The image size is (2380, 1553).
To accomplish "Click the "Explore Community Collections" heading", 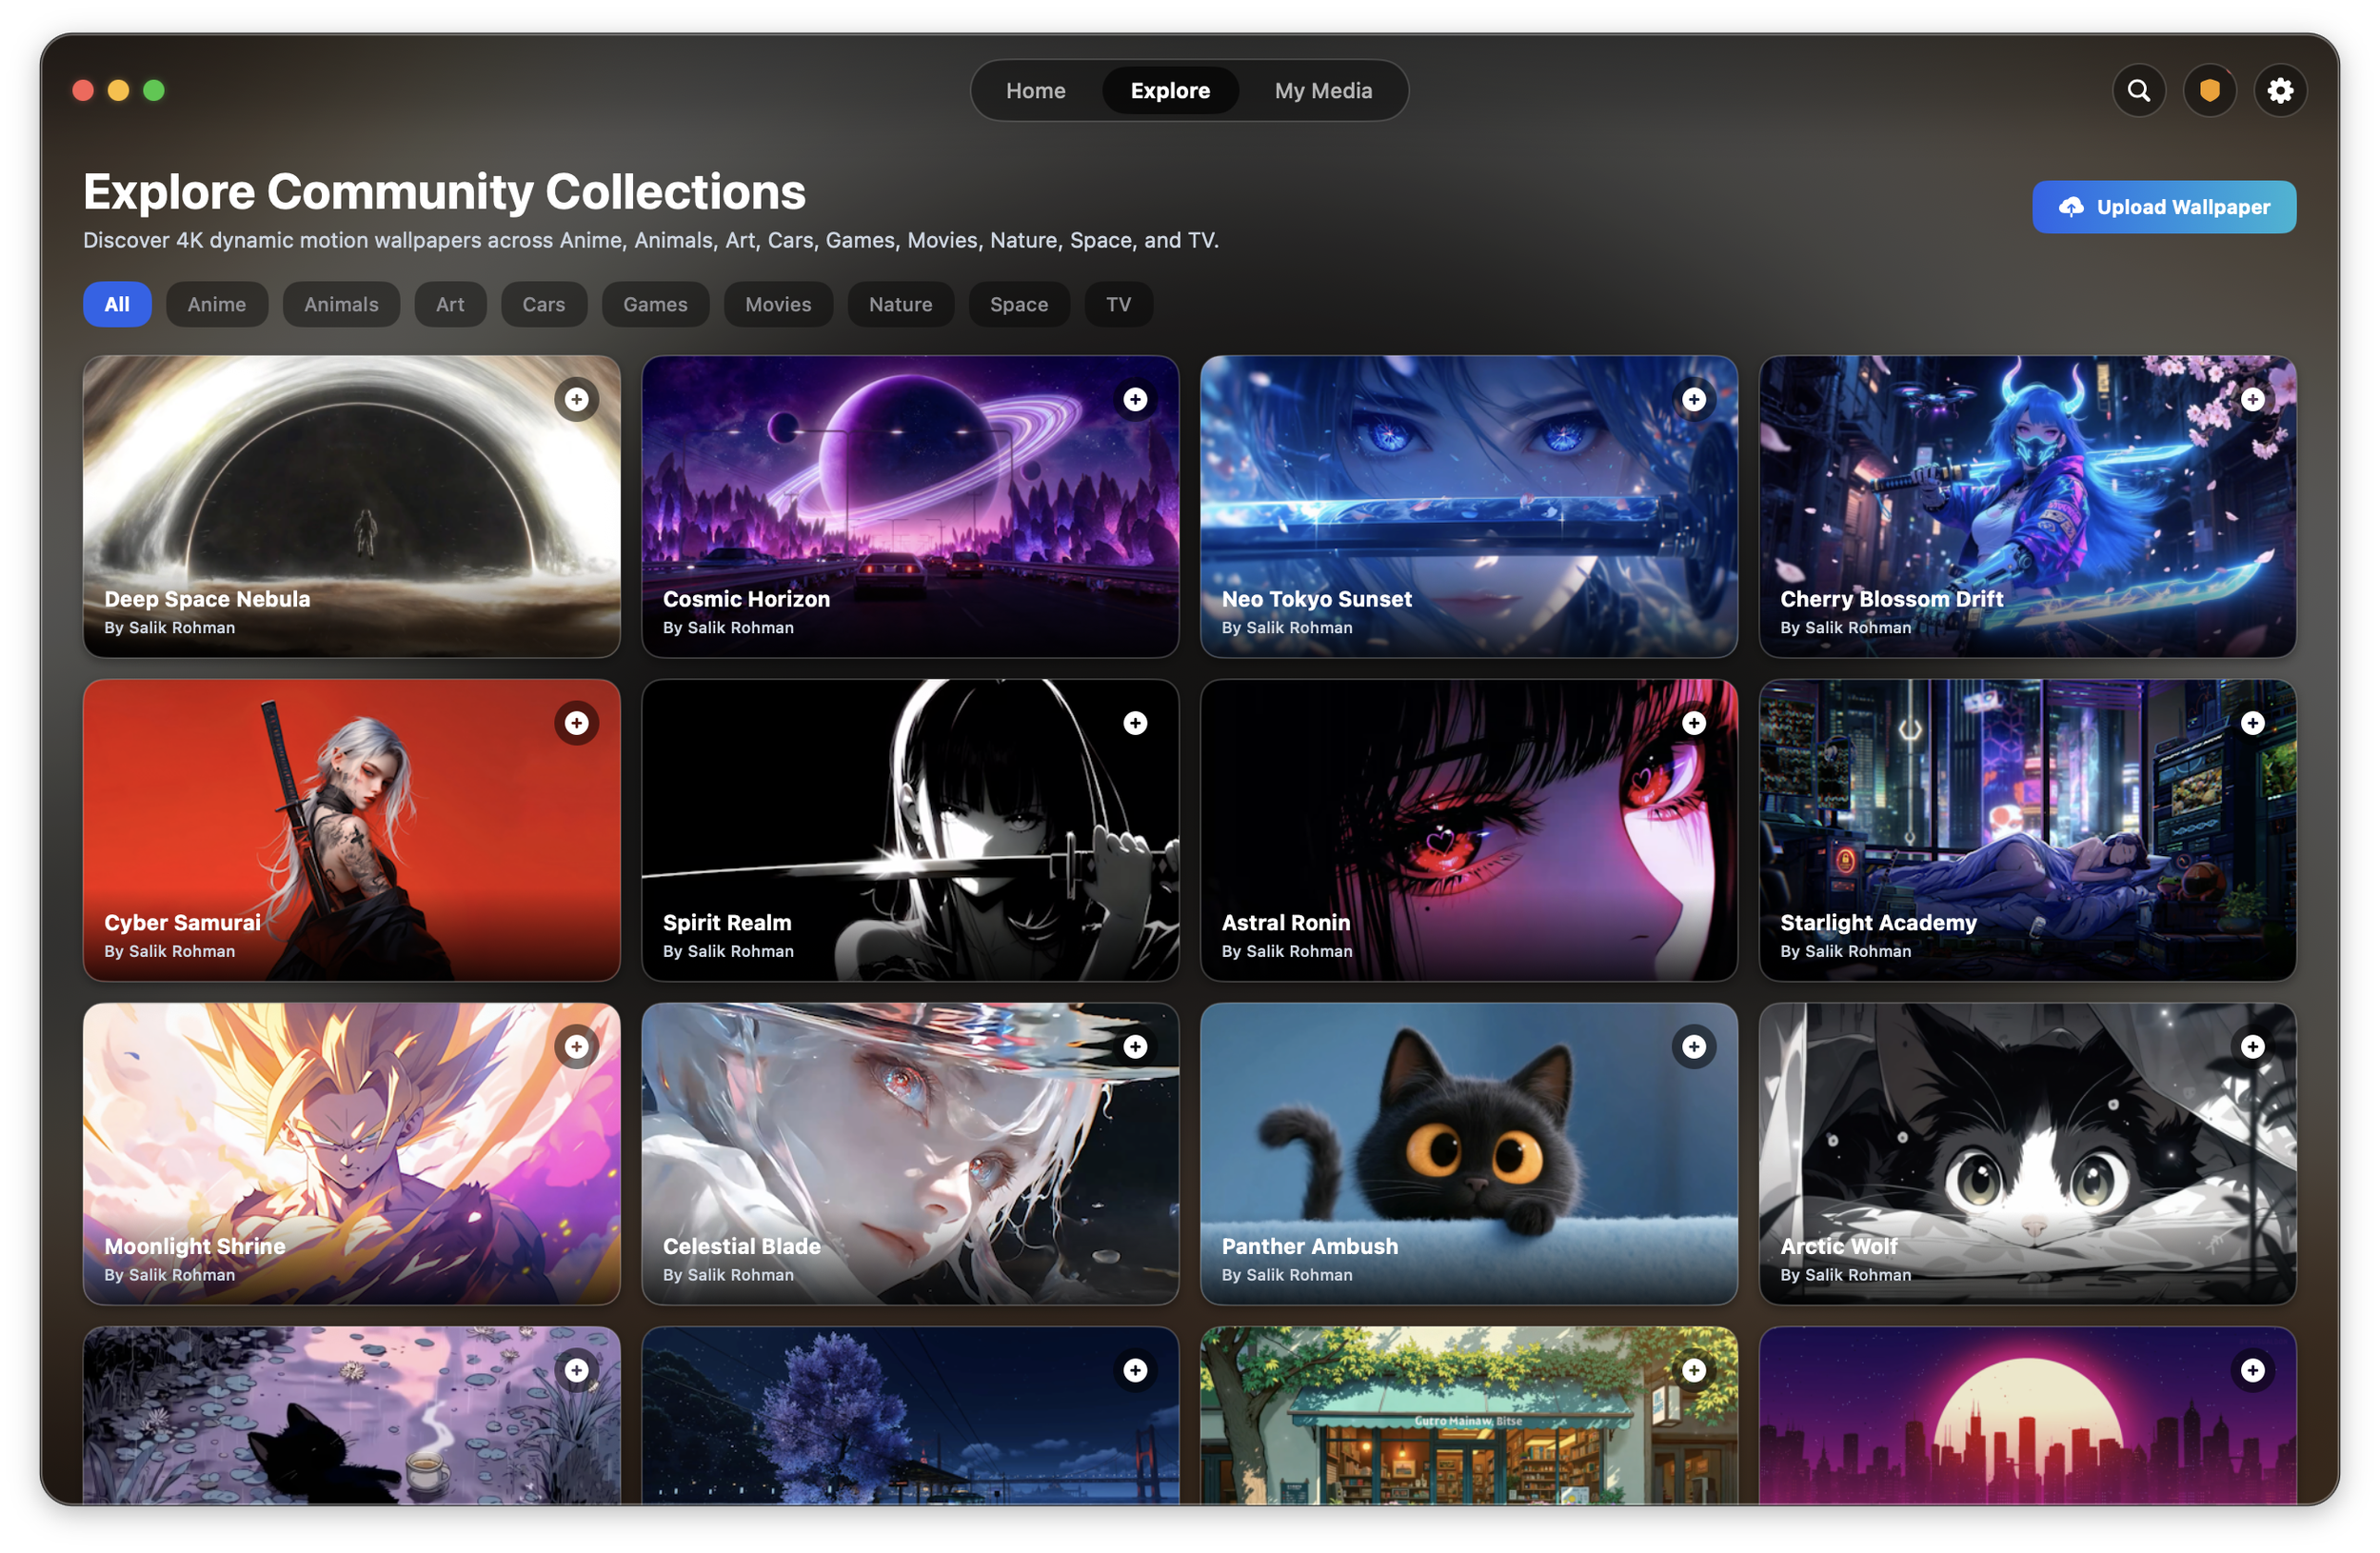I will (444, 191).
